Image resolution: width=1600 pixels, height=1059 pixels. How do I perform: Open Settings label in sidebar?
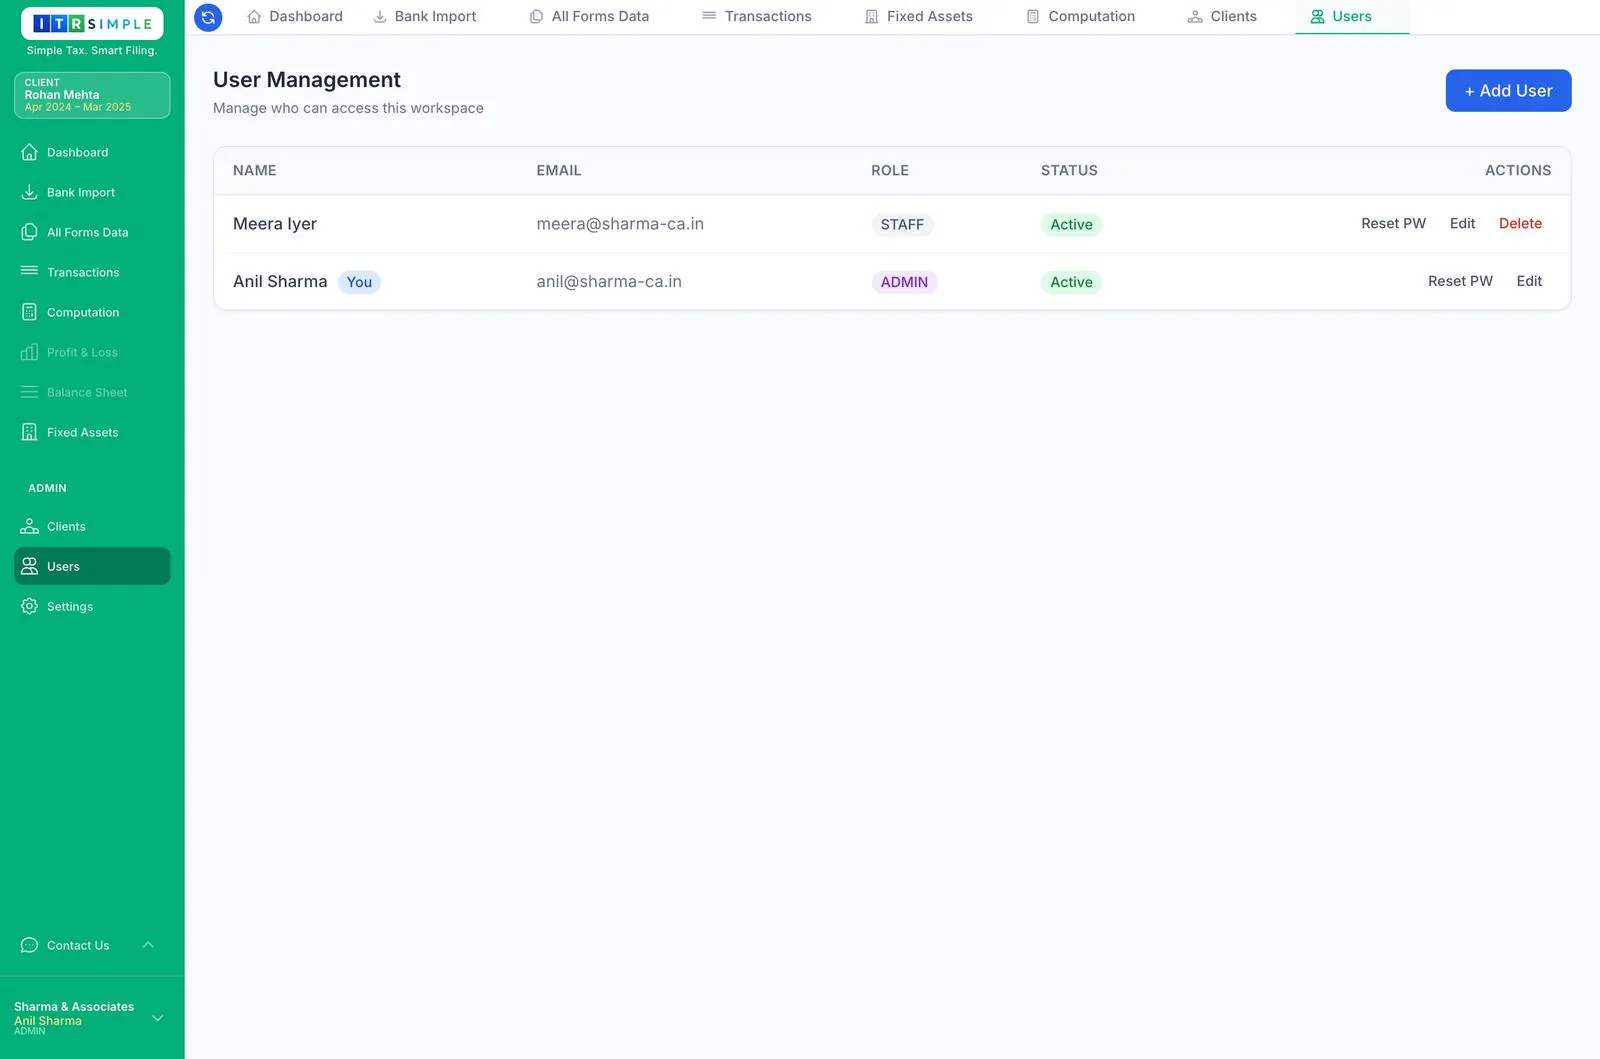point(70,607)
